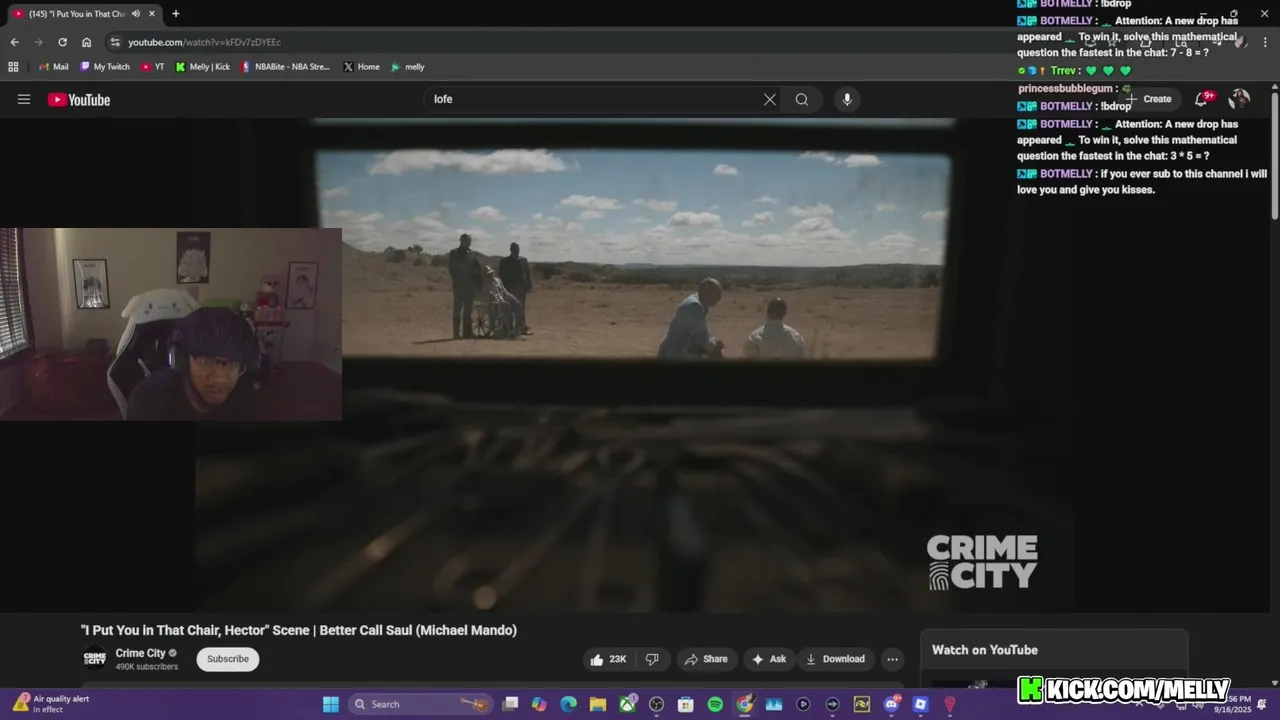Open the Windows Start menu
Viewport: 1280px width, 720px height.
click(331, 704)
